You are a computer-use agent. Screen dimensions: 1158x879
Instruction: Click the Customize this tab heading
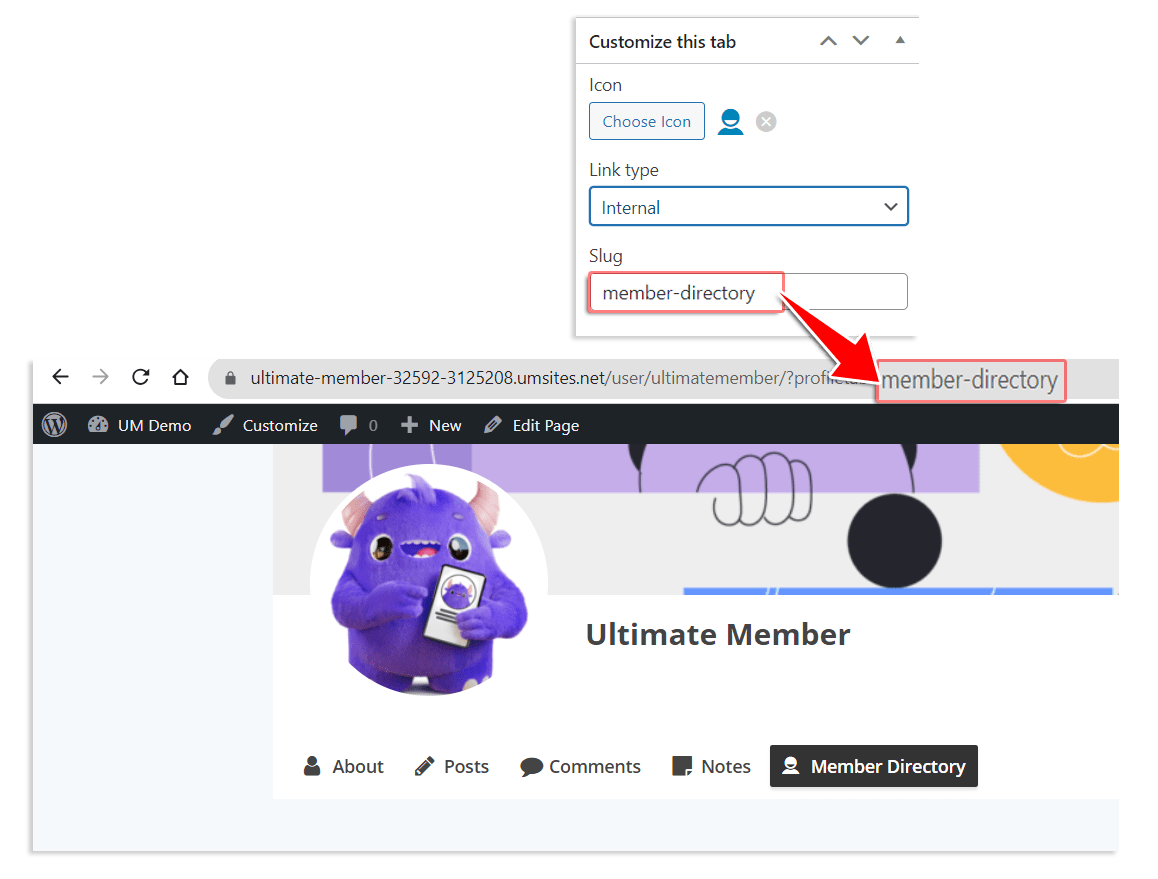[x=662, y=41]
